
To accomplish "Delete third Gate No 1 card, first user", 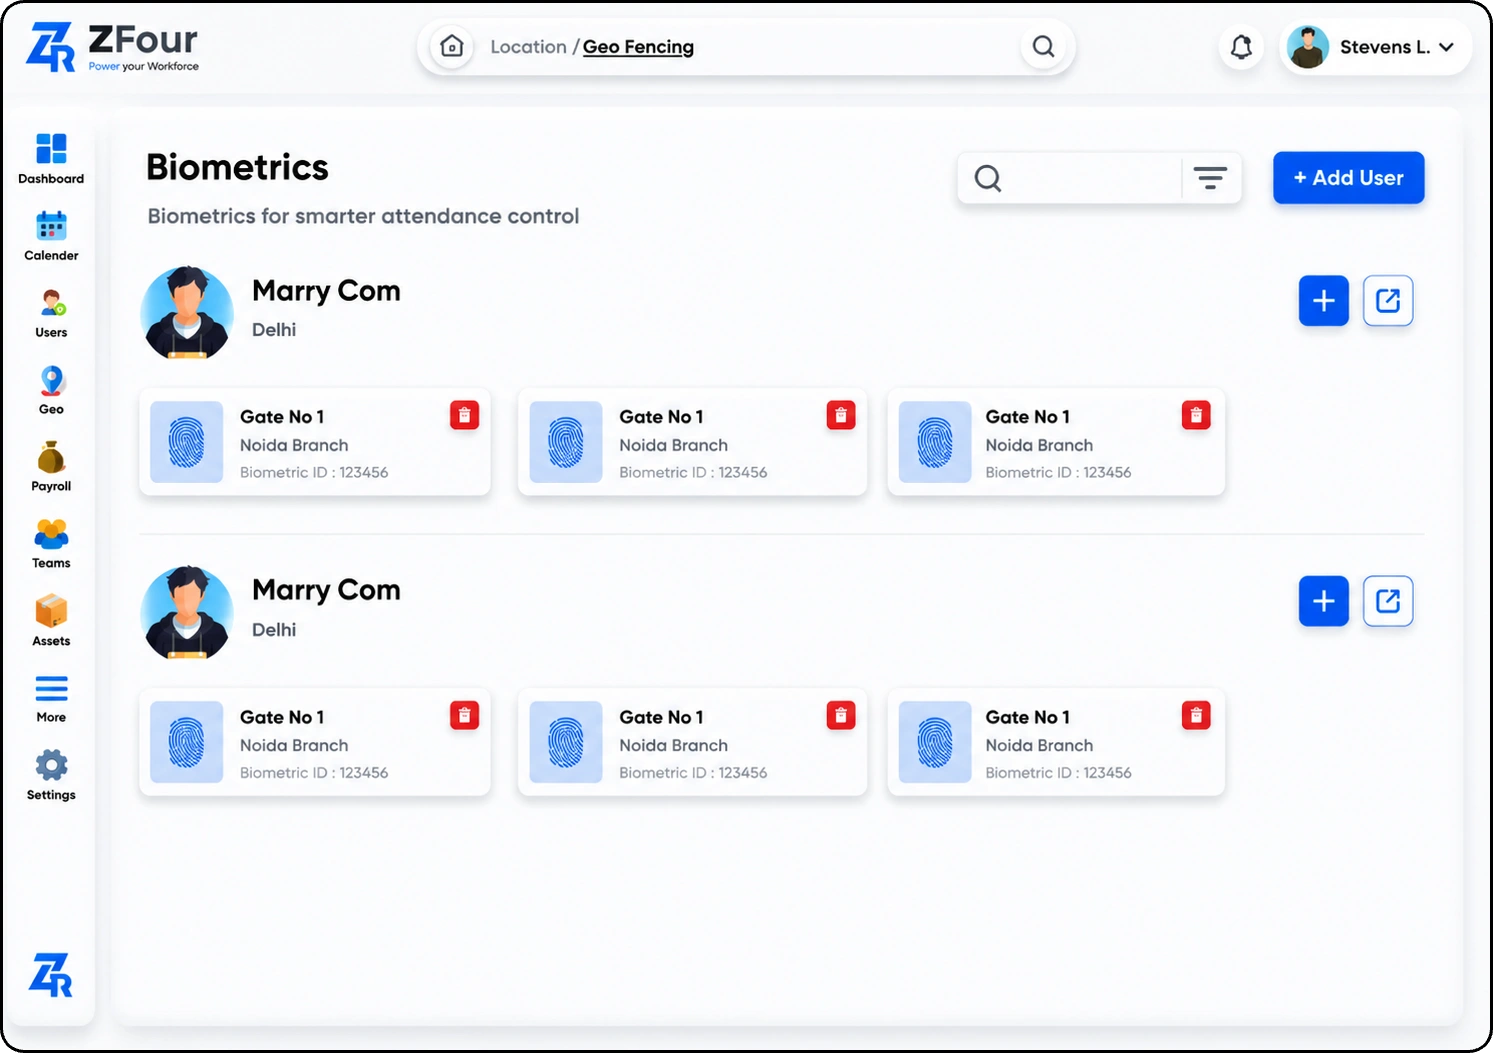I will tap(1196, 415).
